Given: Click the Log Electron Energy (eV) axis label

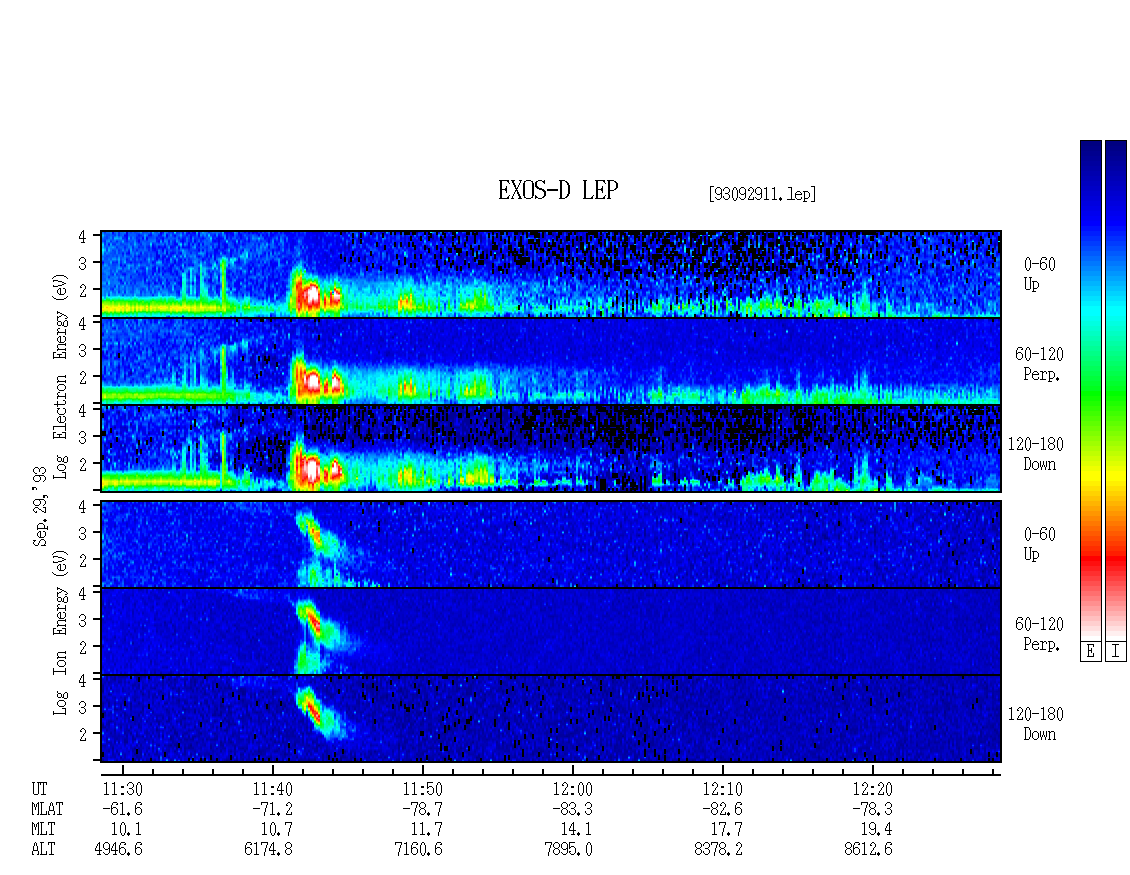Looking at the screenshot, I should click(61, 376).
